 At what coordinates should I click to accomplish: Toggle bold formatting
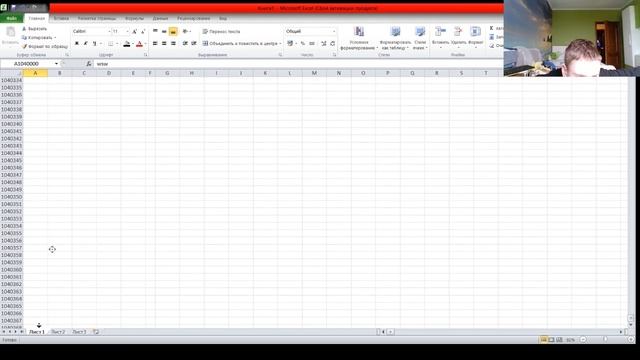76,44
